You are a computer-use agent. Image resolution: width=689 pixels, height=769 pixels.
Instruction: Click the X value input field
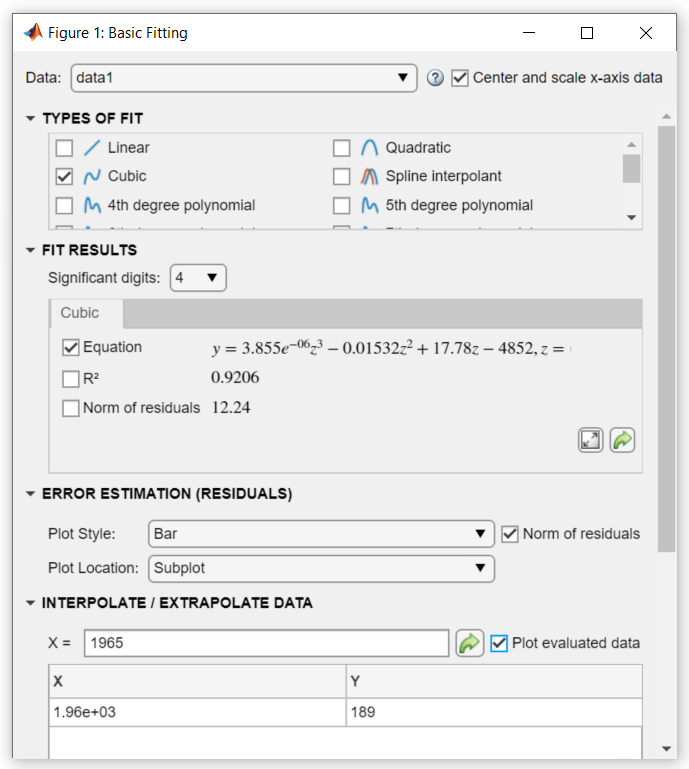266,643
